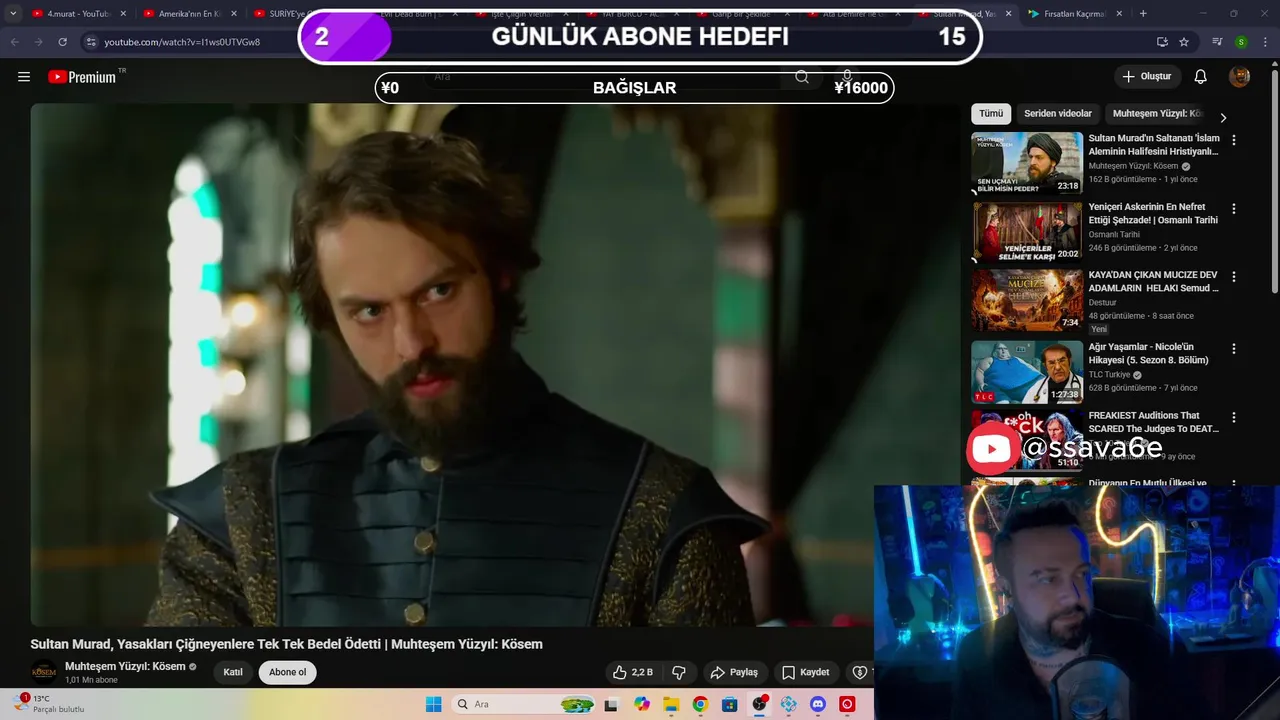
Task: Open options menu for Yeniçeri Askerinin En Nefret video
Action: click(1234, 209)
